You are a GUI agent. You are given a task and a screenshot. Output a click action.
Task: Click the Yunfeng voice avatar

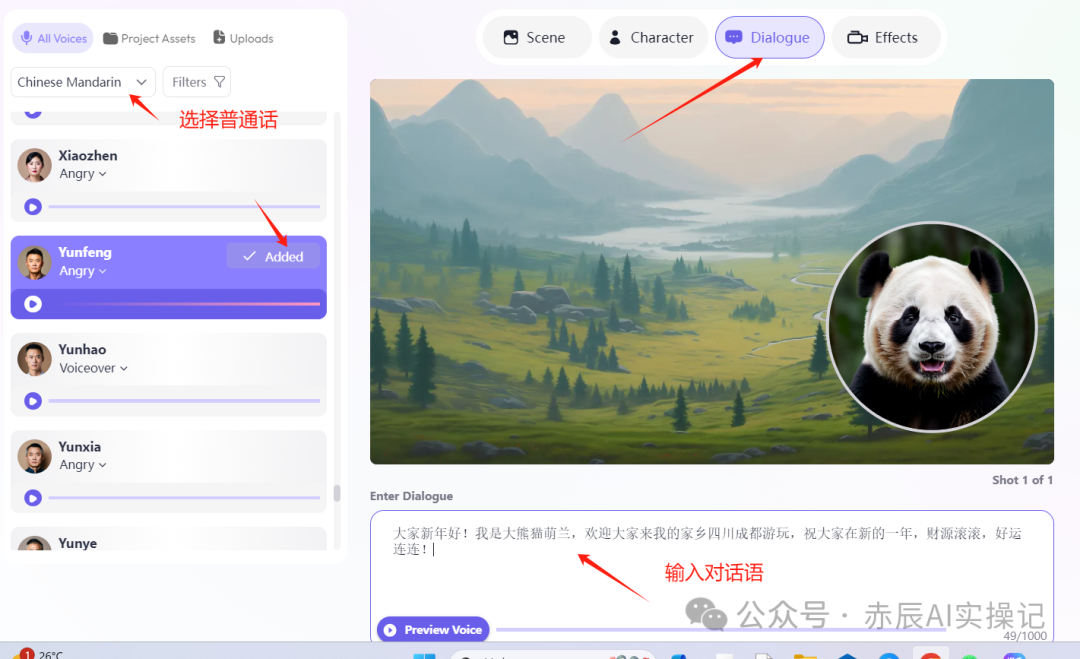point(34,262)
